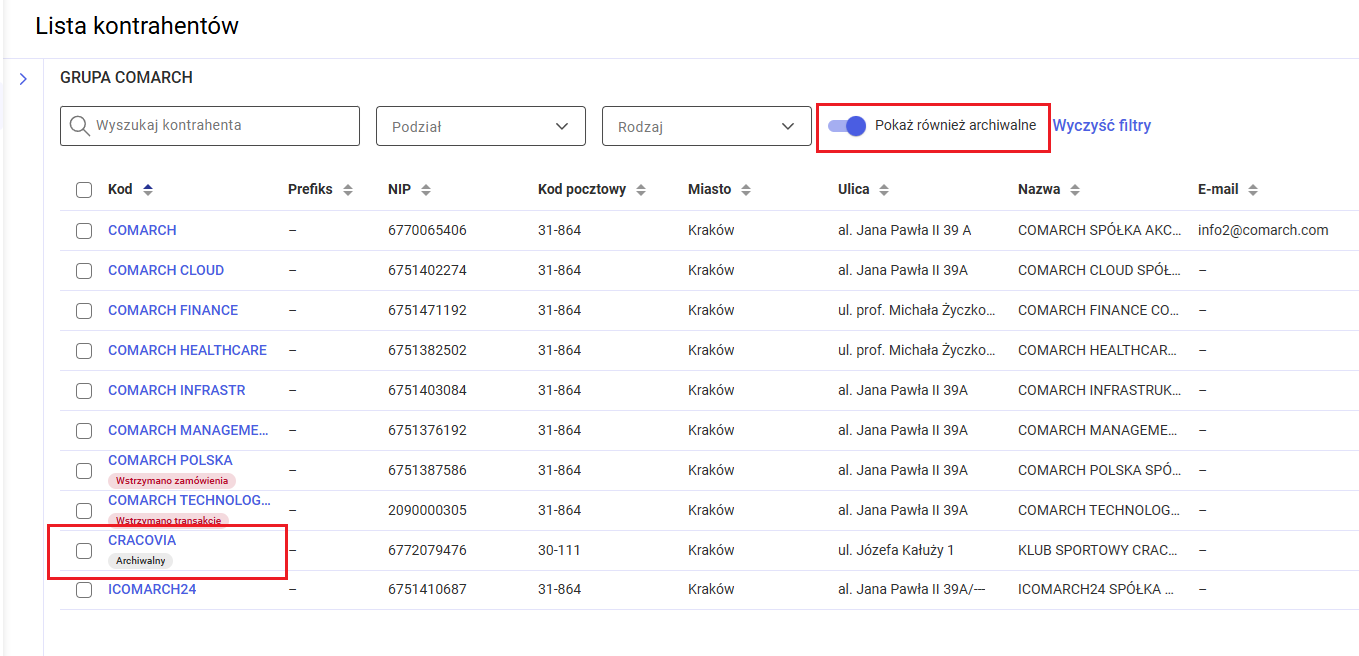Screen dimensions: 1359x656
Task: Select the COMARCH CLOUD row checkbox
Action: [x=84, y=270]
